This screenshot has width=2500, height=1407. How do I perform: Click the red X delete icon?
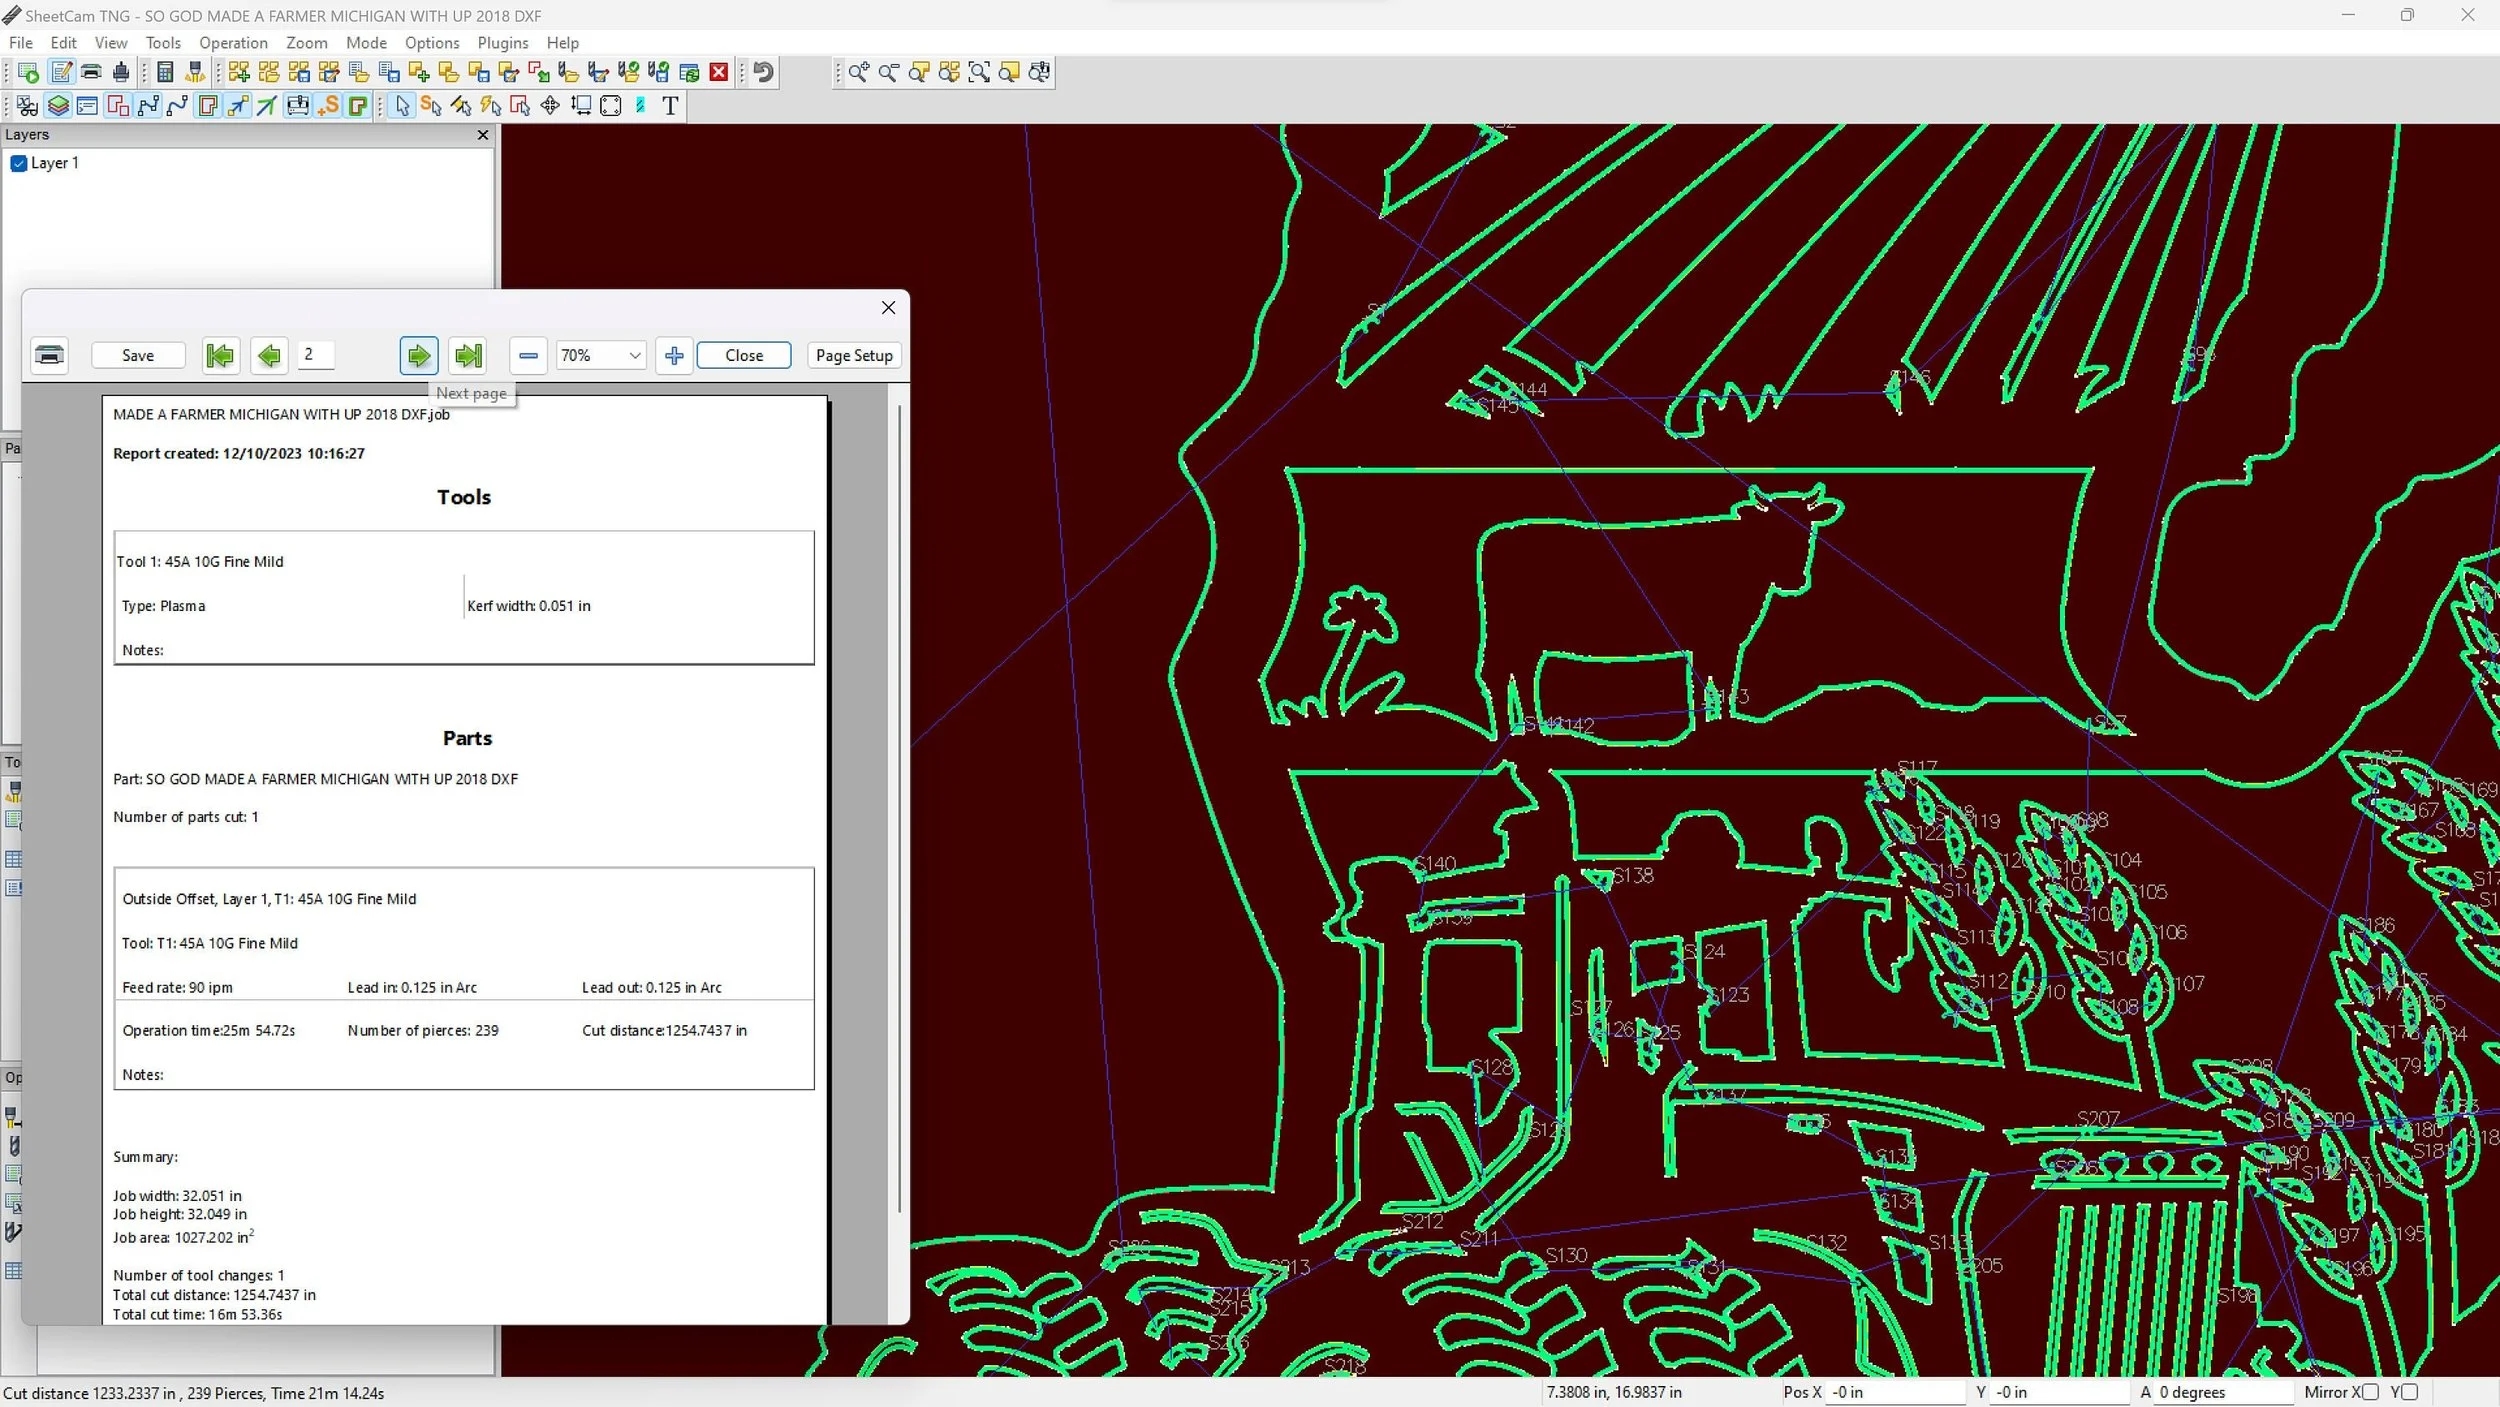(x=718, y=72)
